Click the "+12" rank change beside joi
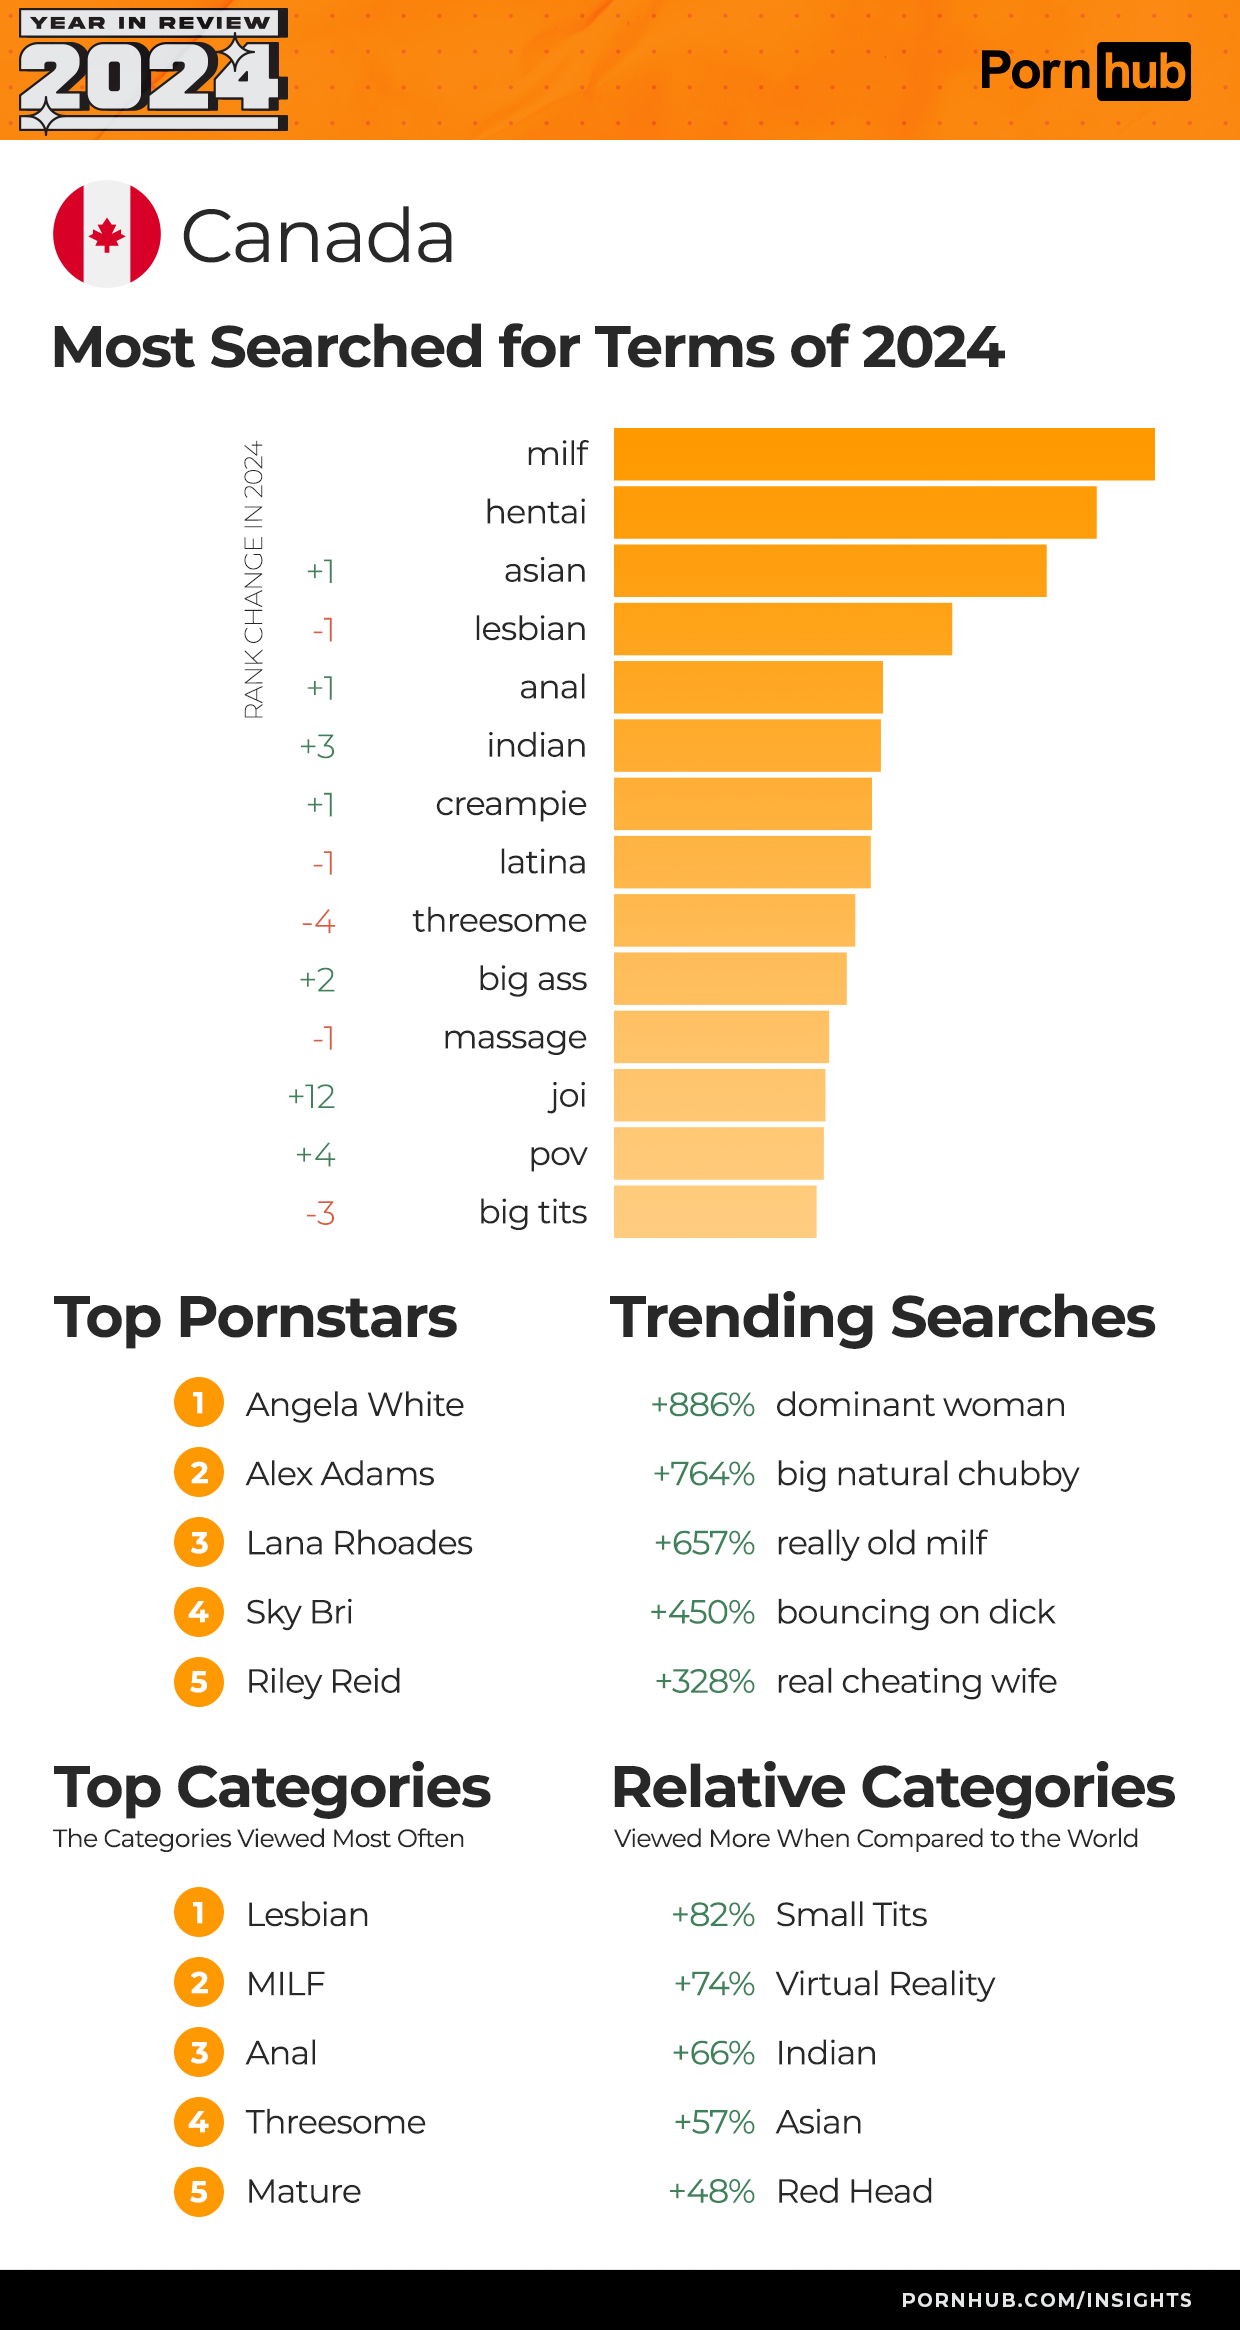The image size is (1240, 2330). coord(311,1096)
